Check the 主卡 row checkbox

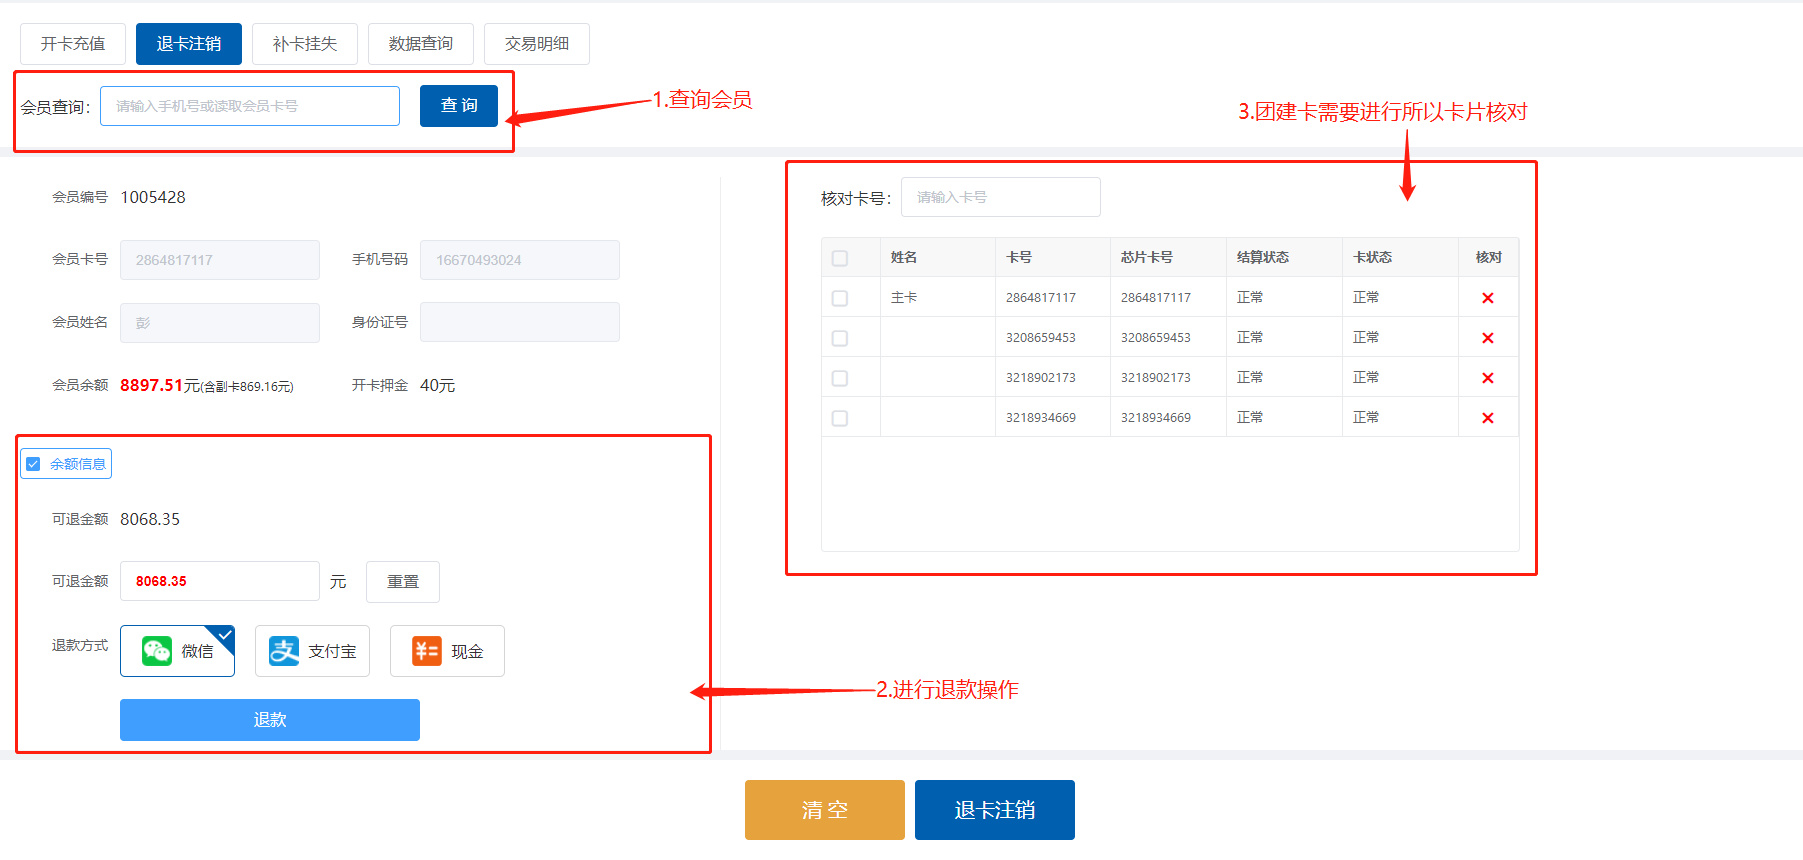840,298
